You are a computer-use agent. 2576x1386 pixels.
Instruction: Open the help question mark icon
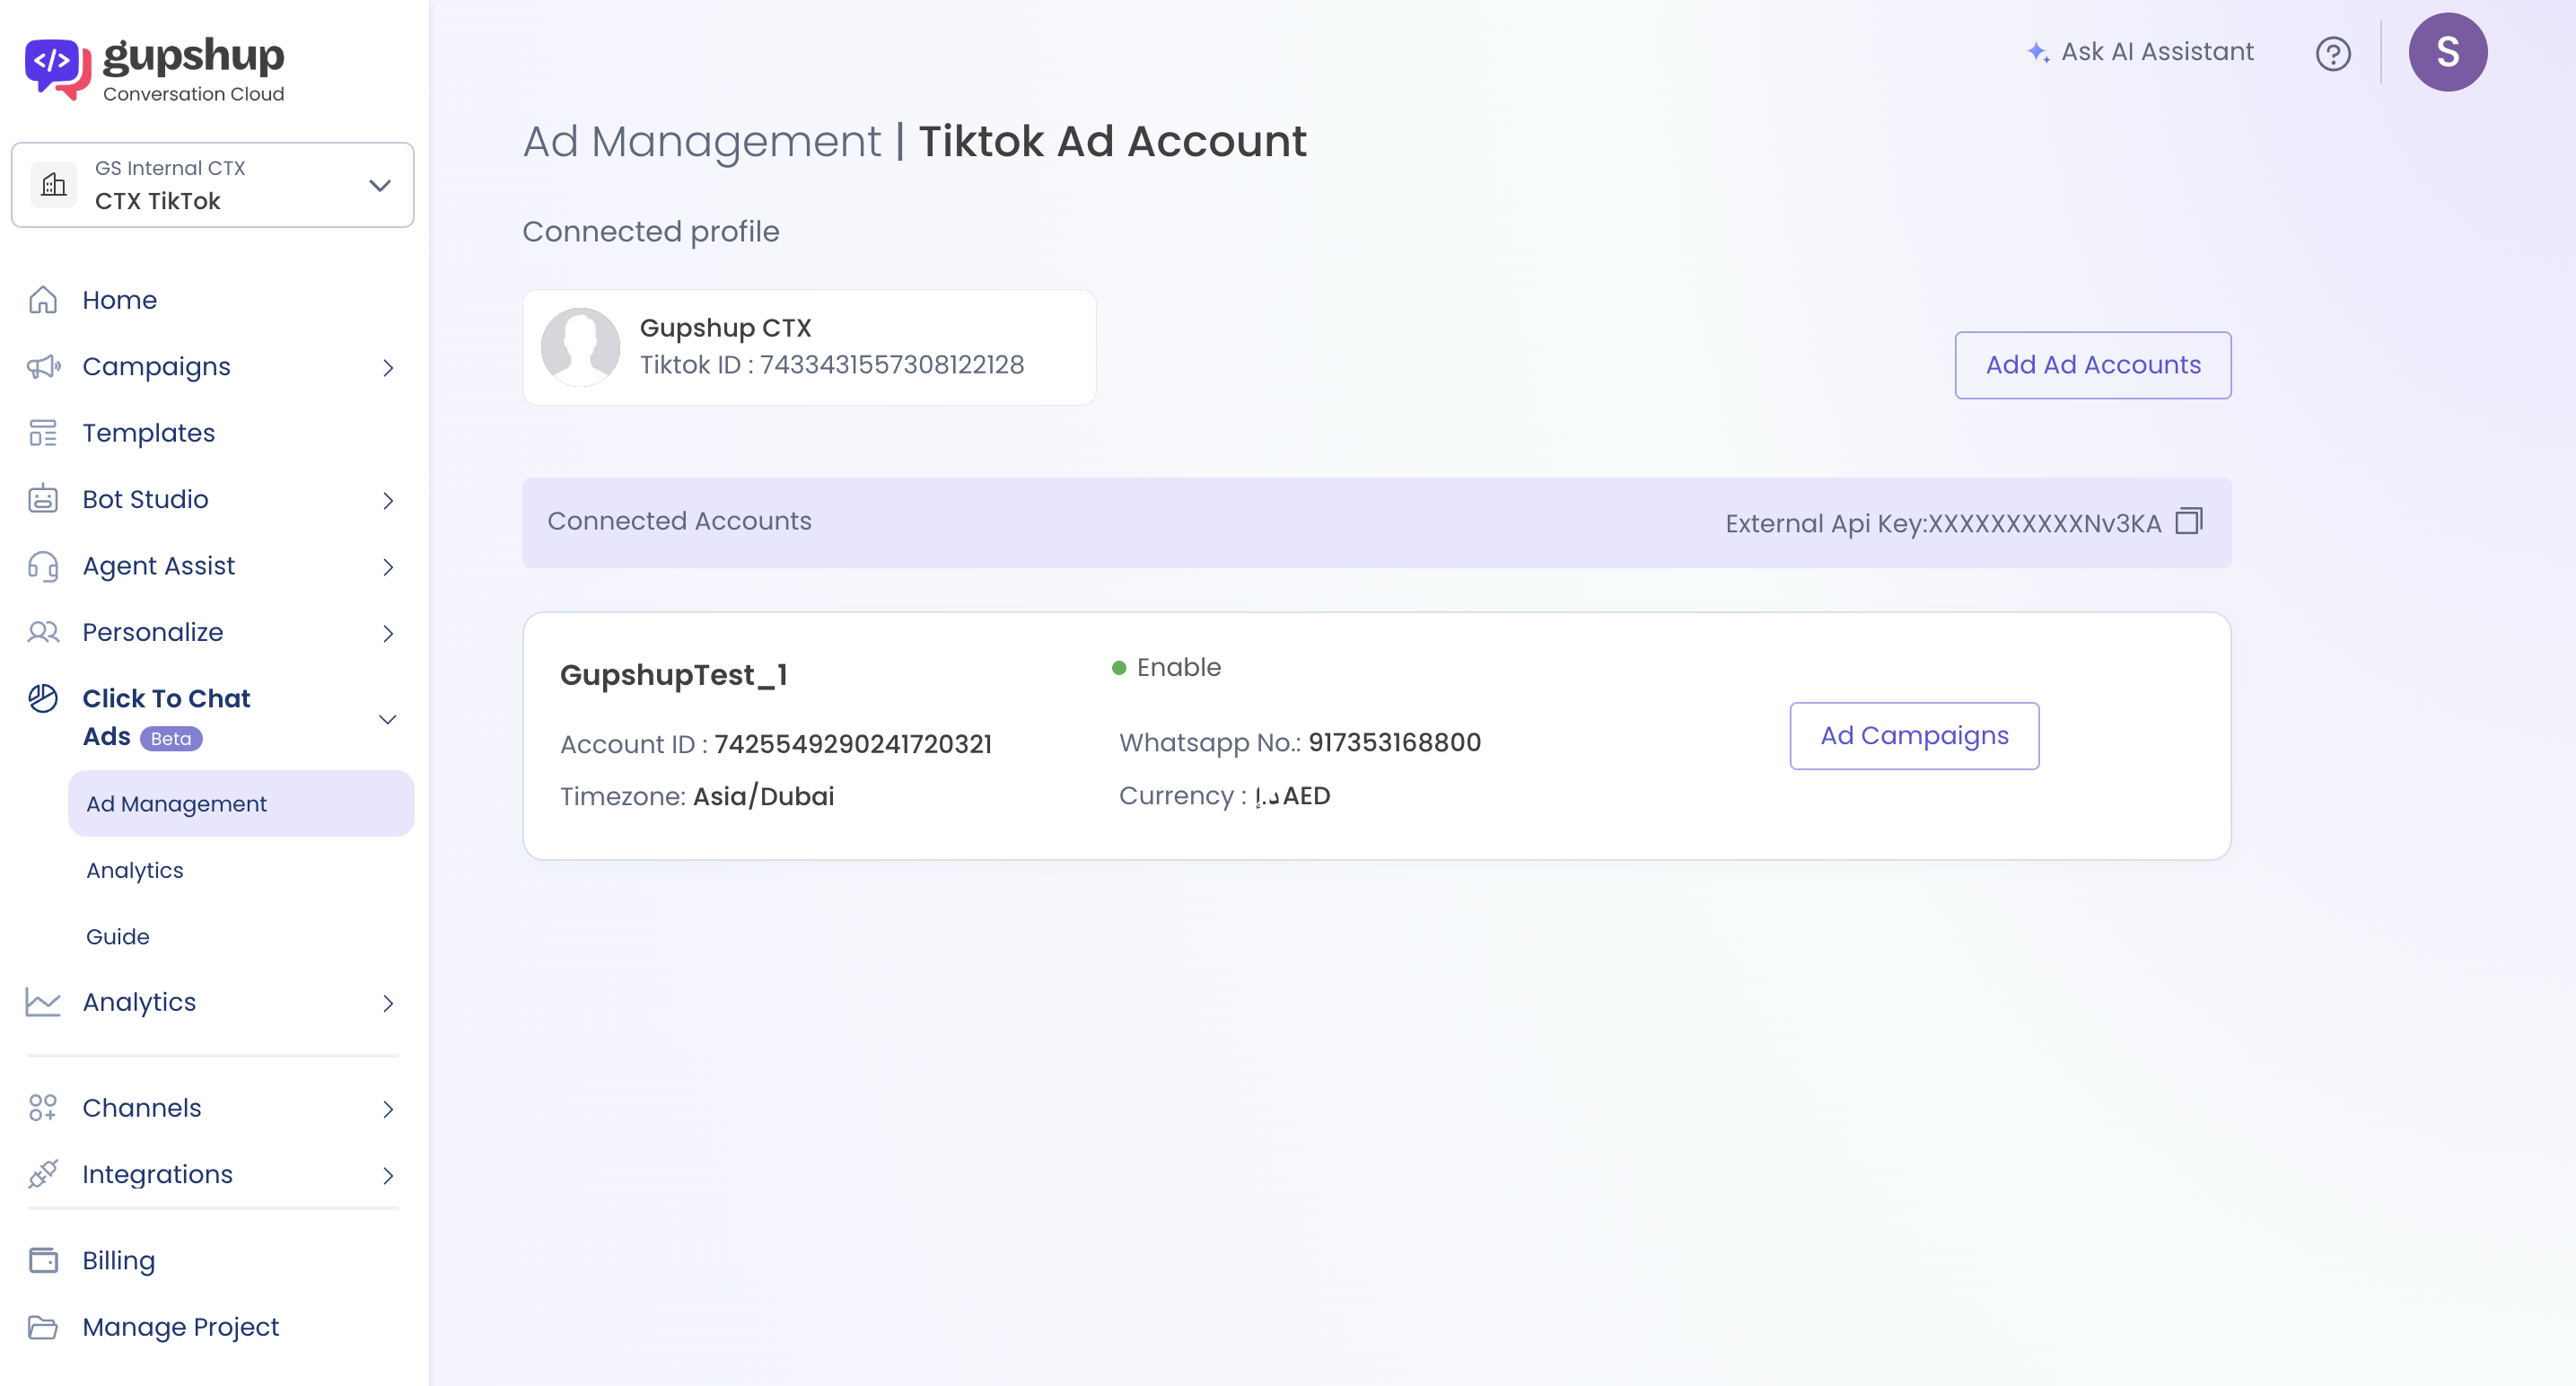(2332, 53)
